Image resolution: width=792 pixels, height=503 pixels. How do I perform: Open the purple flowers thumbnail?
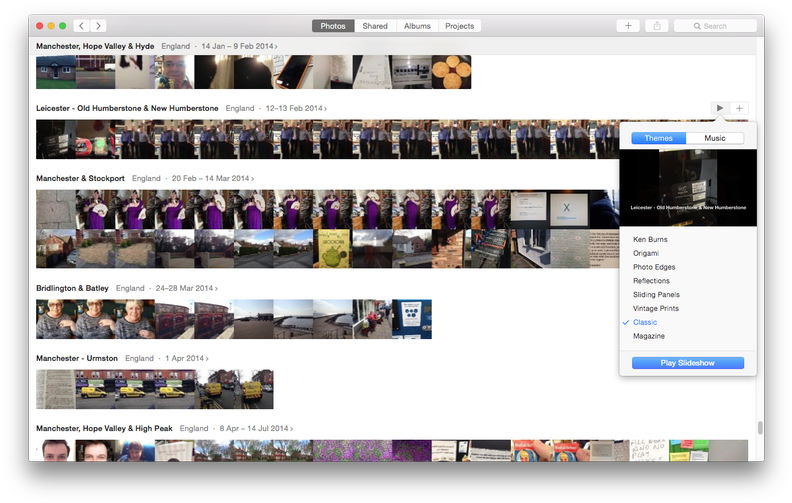tap(353, 450)
